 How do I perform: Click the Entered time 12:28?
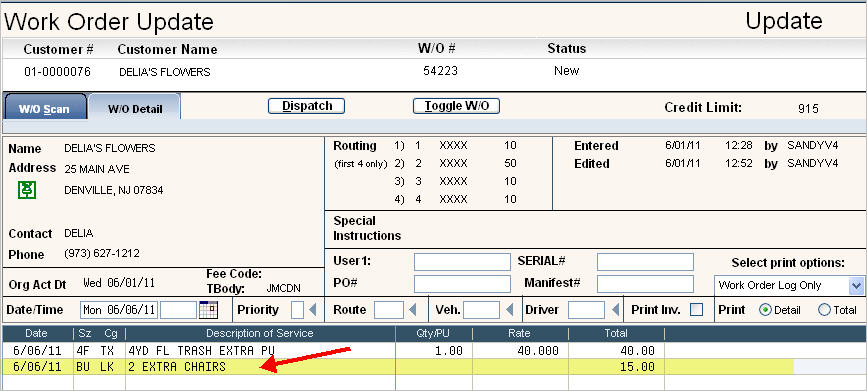pyautogui.click(x=739, y=146)
